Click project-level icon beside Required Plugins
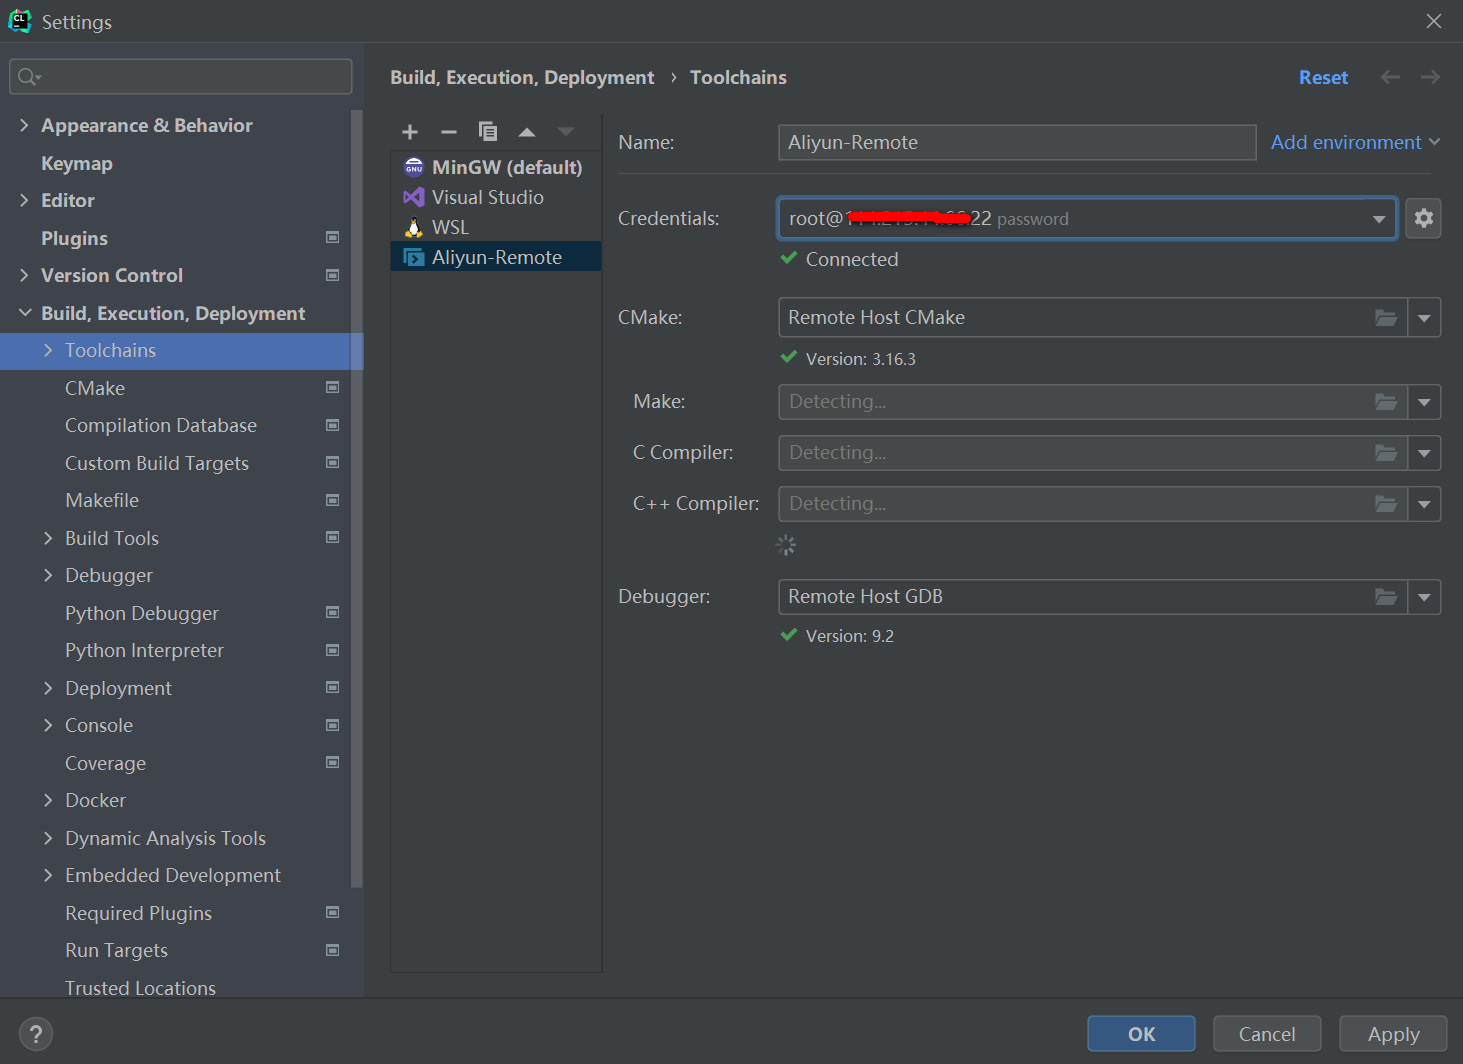 pyautogui.click(x=333, y=912)
